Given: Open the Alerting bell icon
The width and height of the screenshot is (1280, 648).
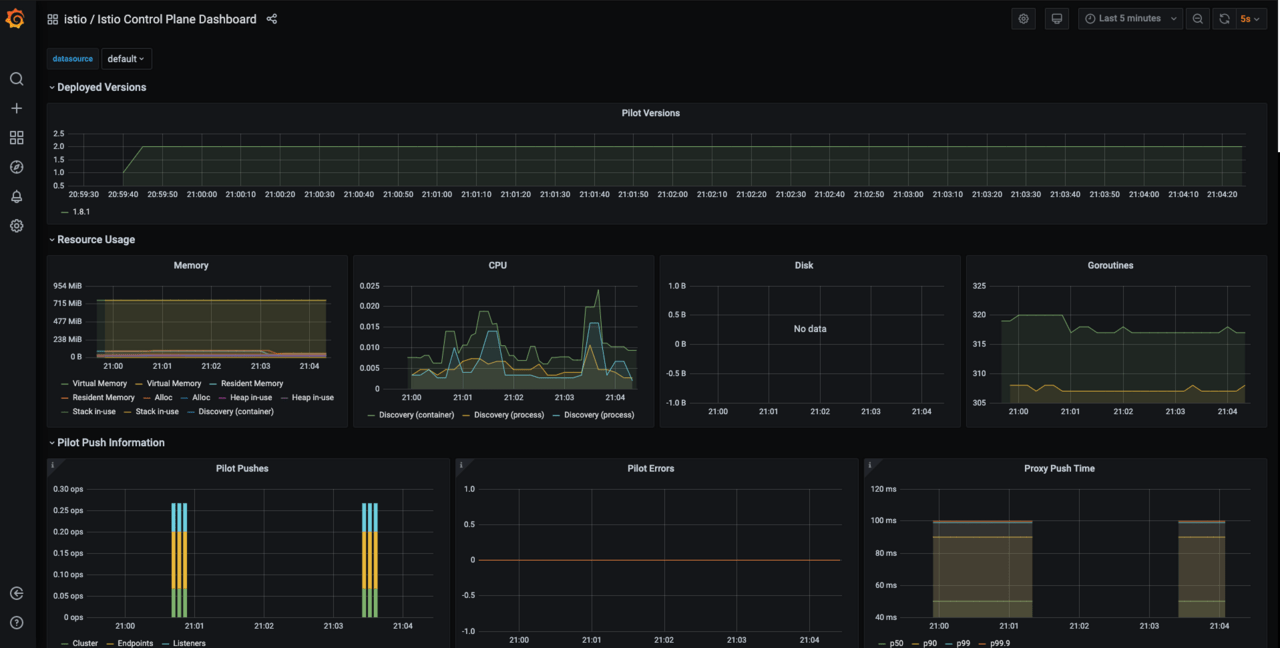Looking at the screenshot, I should point(16,197).
